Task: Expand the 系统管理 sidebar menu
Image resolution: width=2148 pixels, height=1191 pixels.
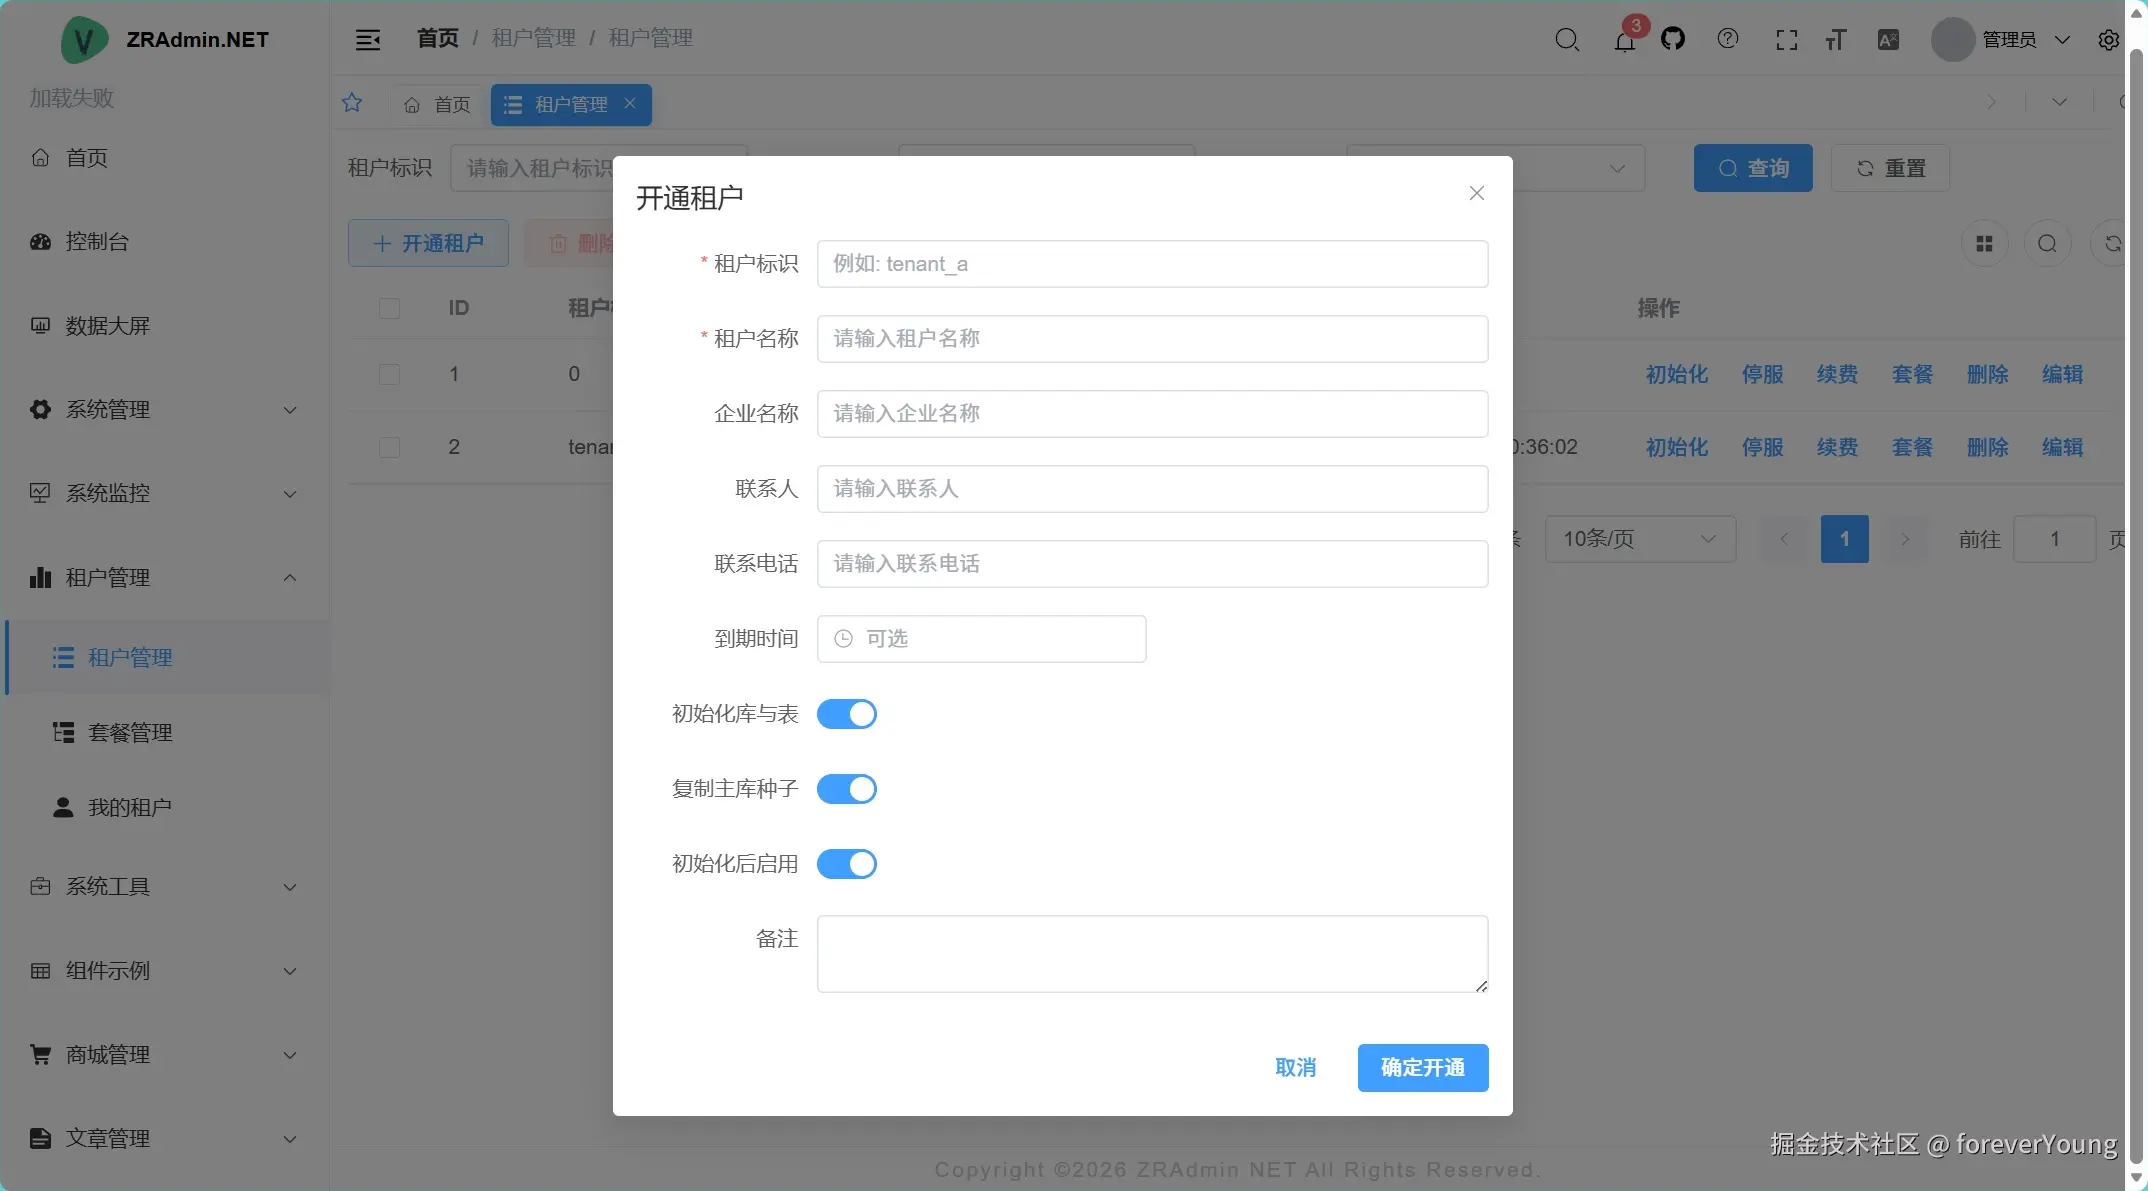Action: [x=165, y=410]
